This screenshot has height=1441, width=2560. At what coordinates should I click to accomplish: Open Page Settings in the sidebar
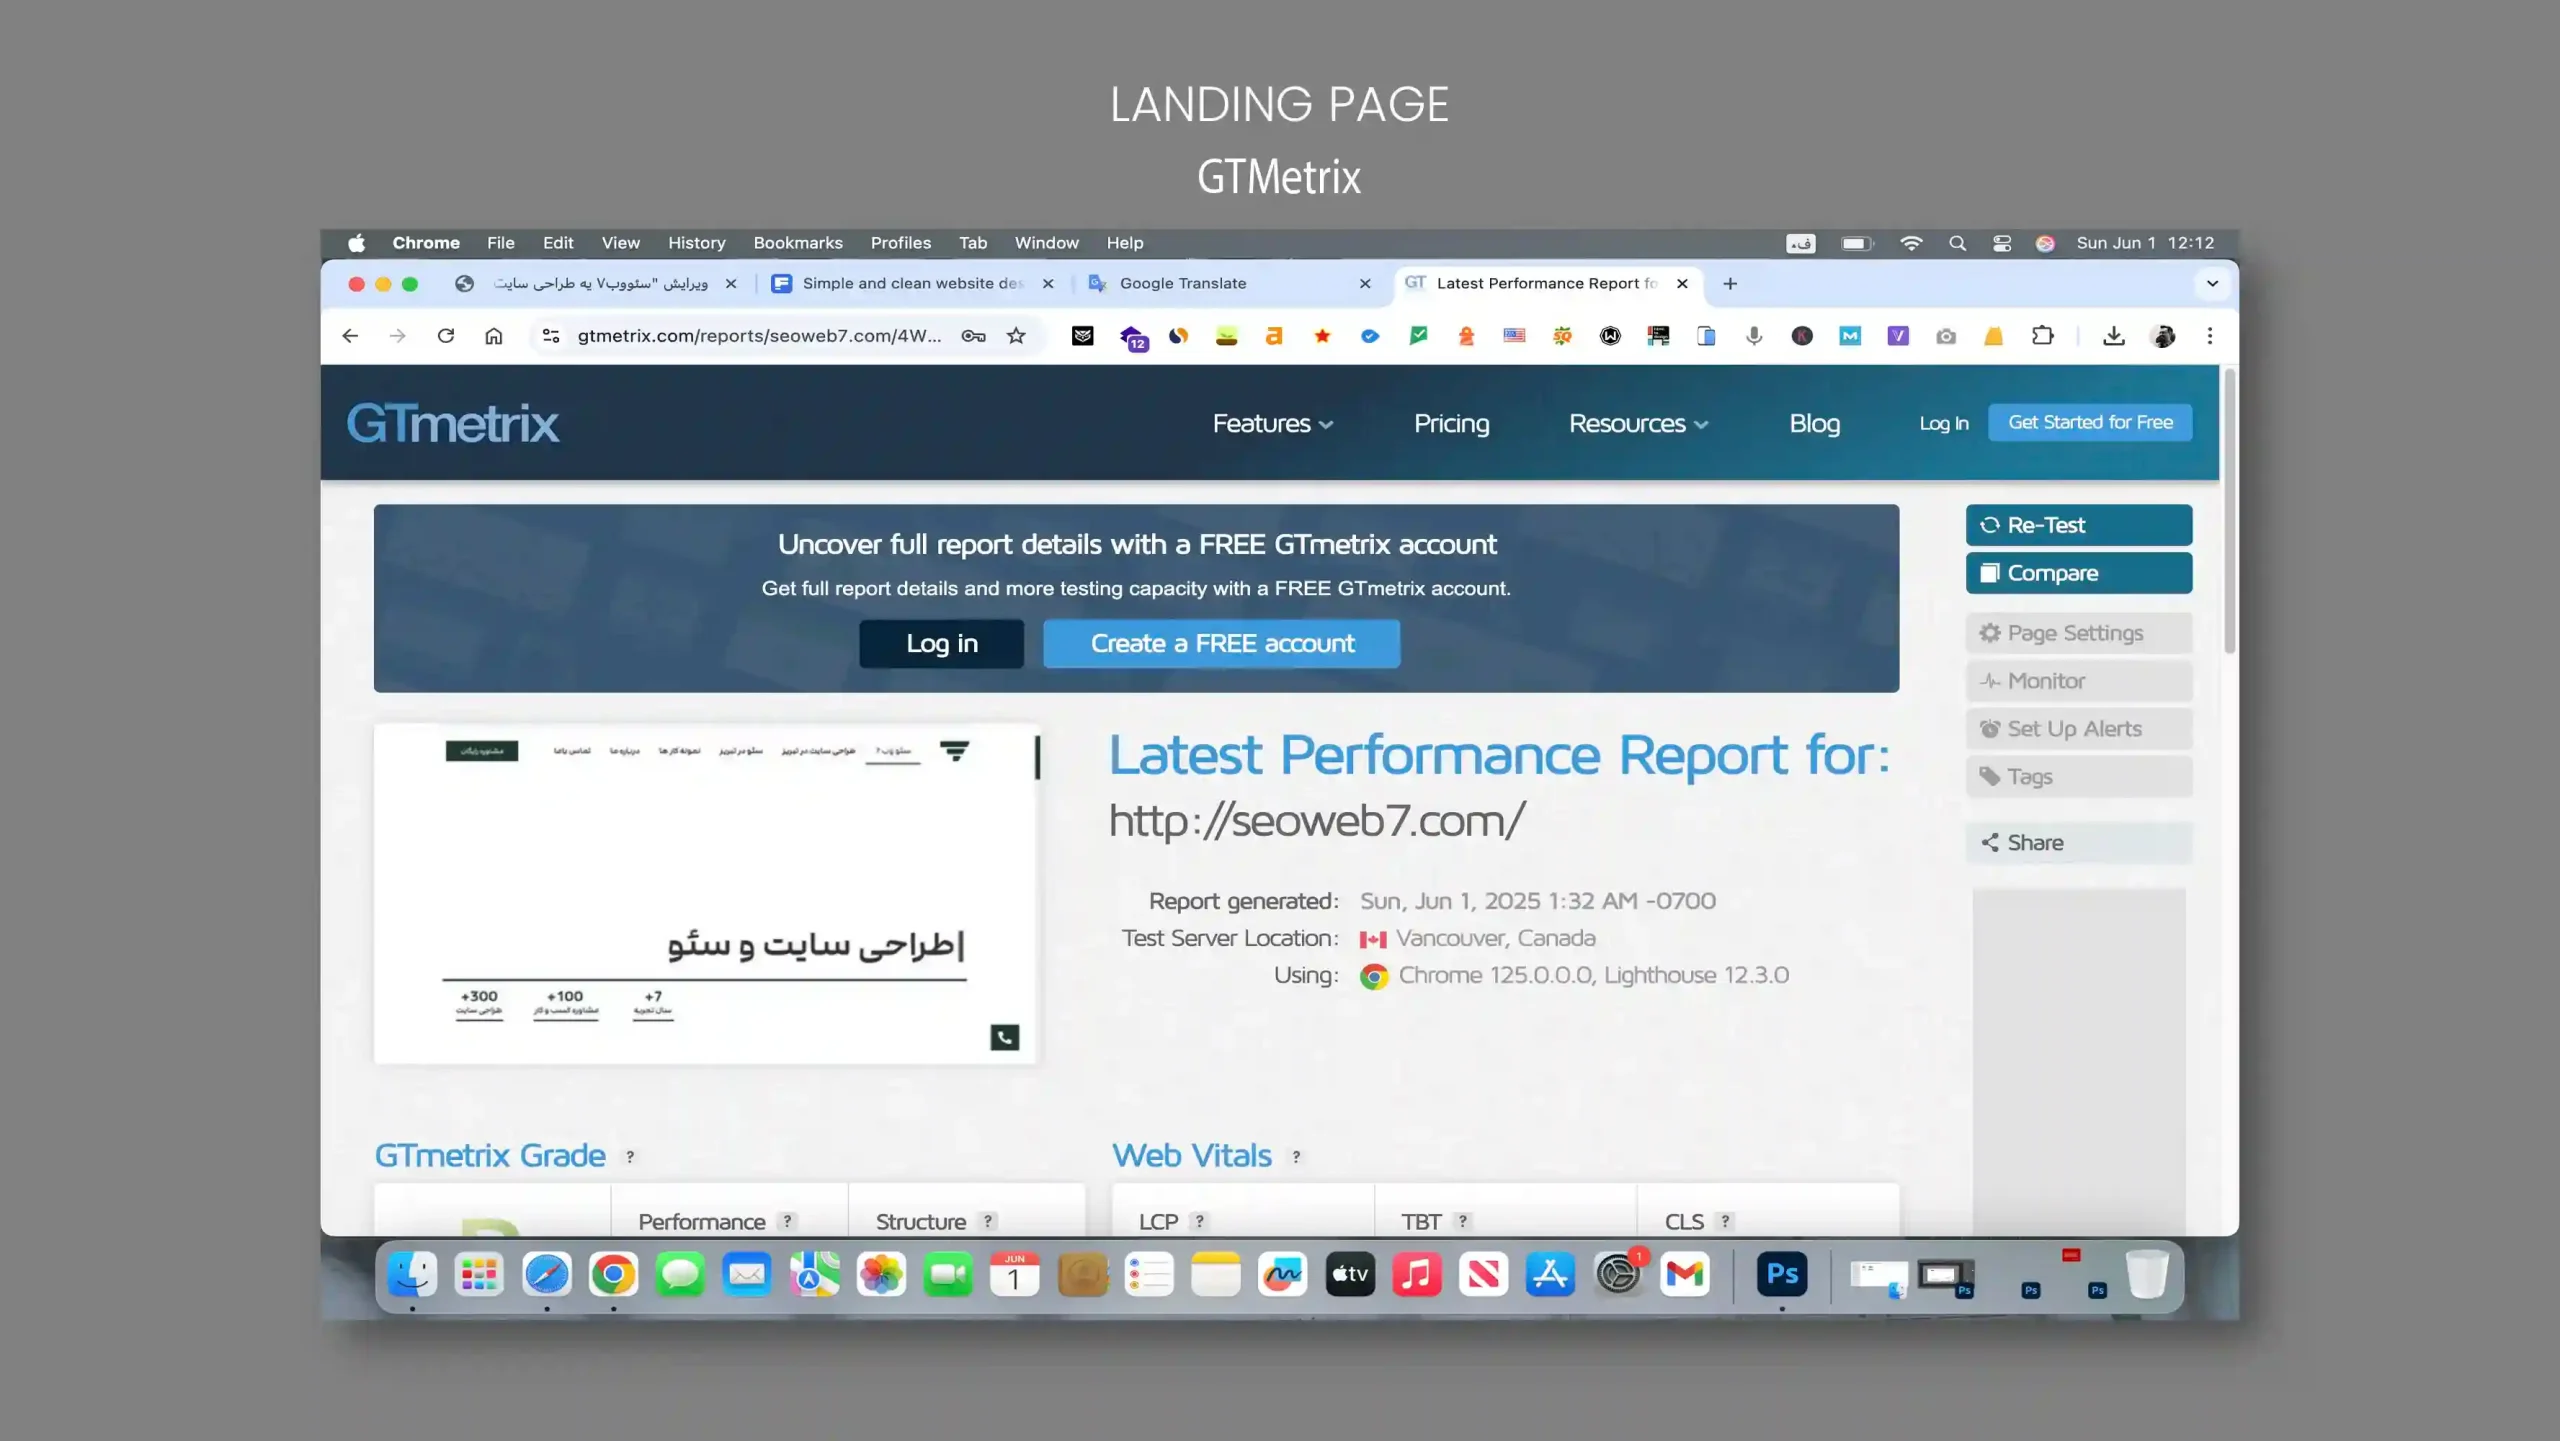coord(2079,633)
